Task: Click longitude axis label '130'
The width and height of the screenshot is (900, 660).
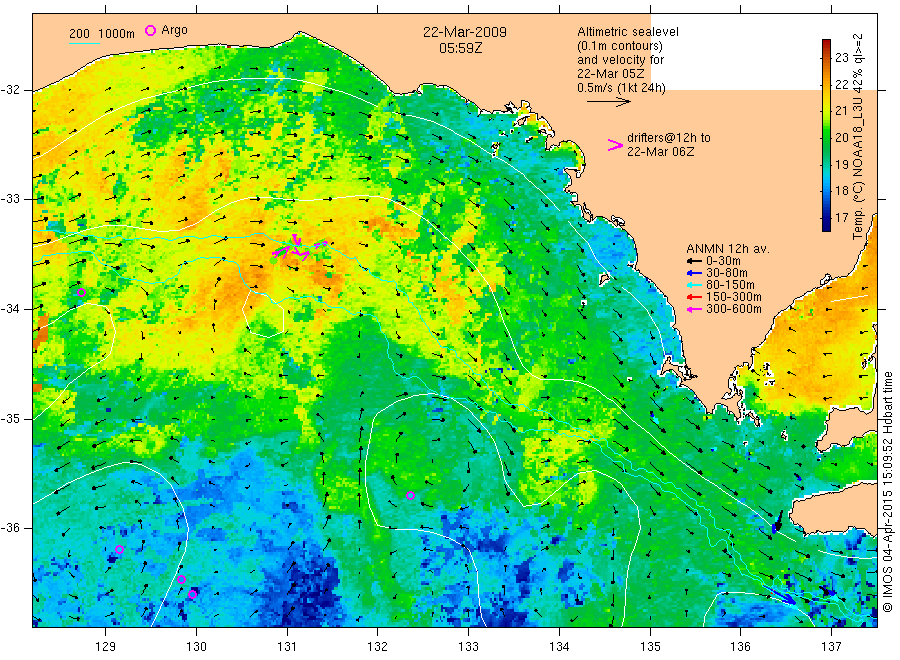Action: pos(196,647)
